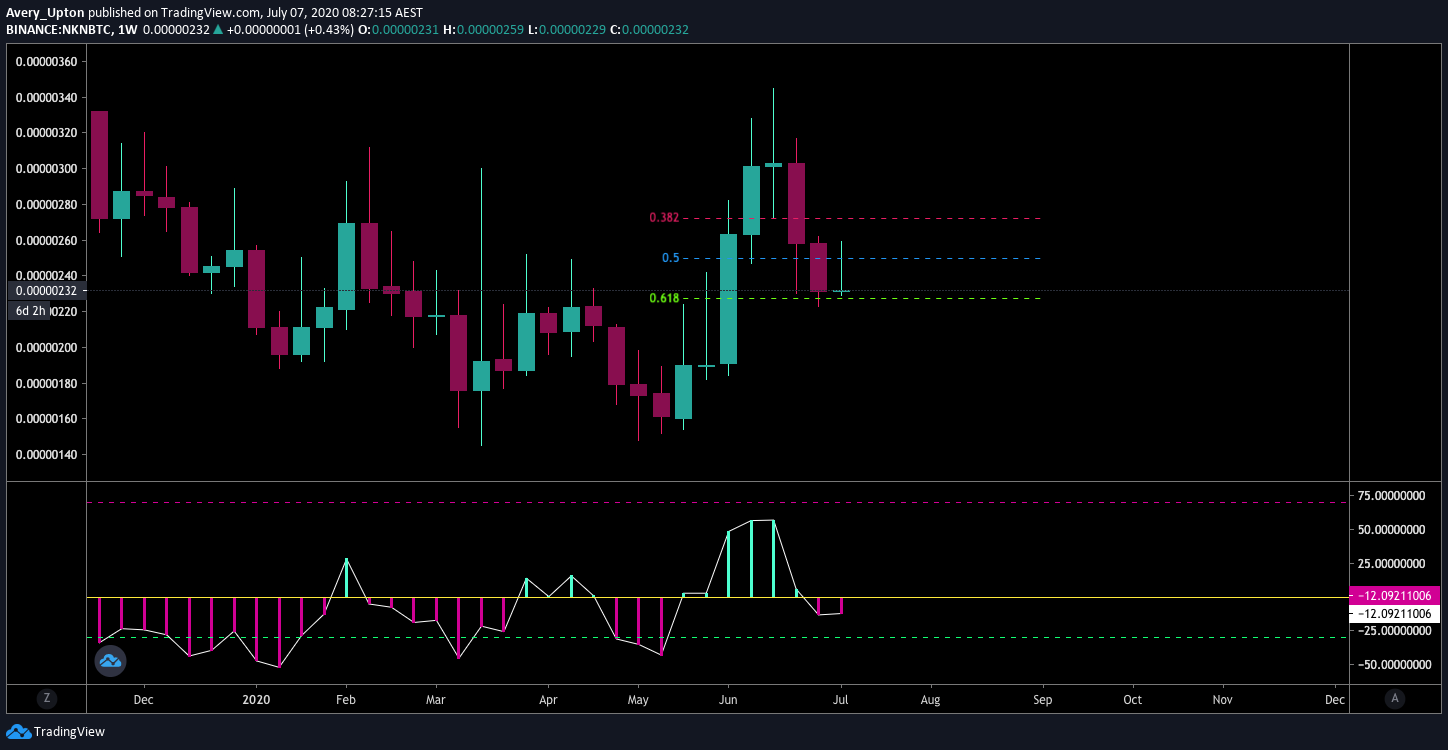Click the current price tag 0.00000232
This screenshot has height=750, width=1448.
[x=48, y=291]
